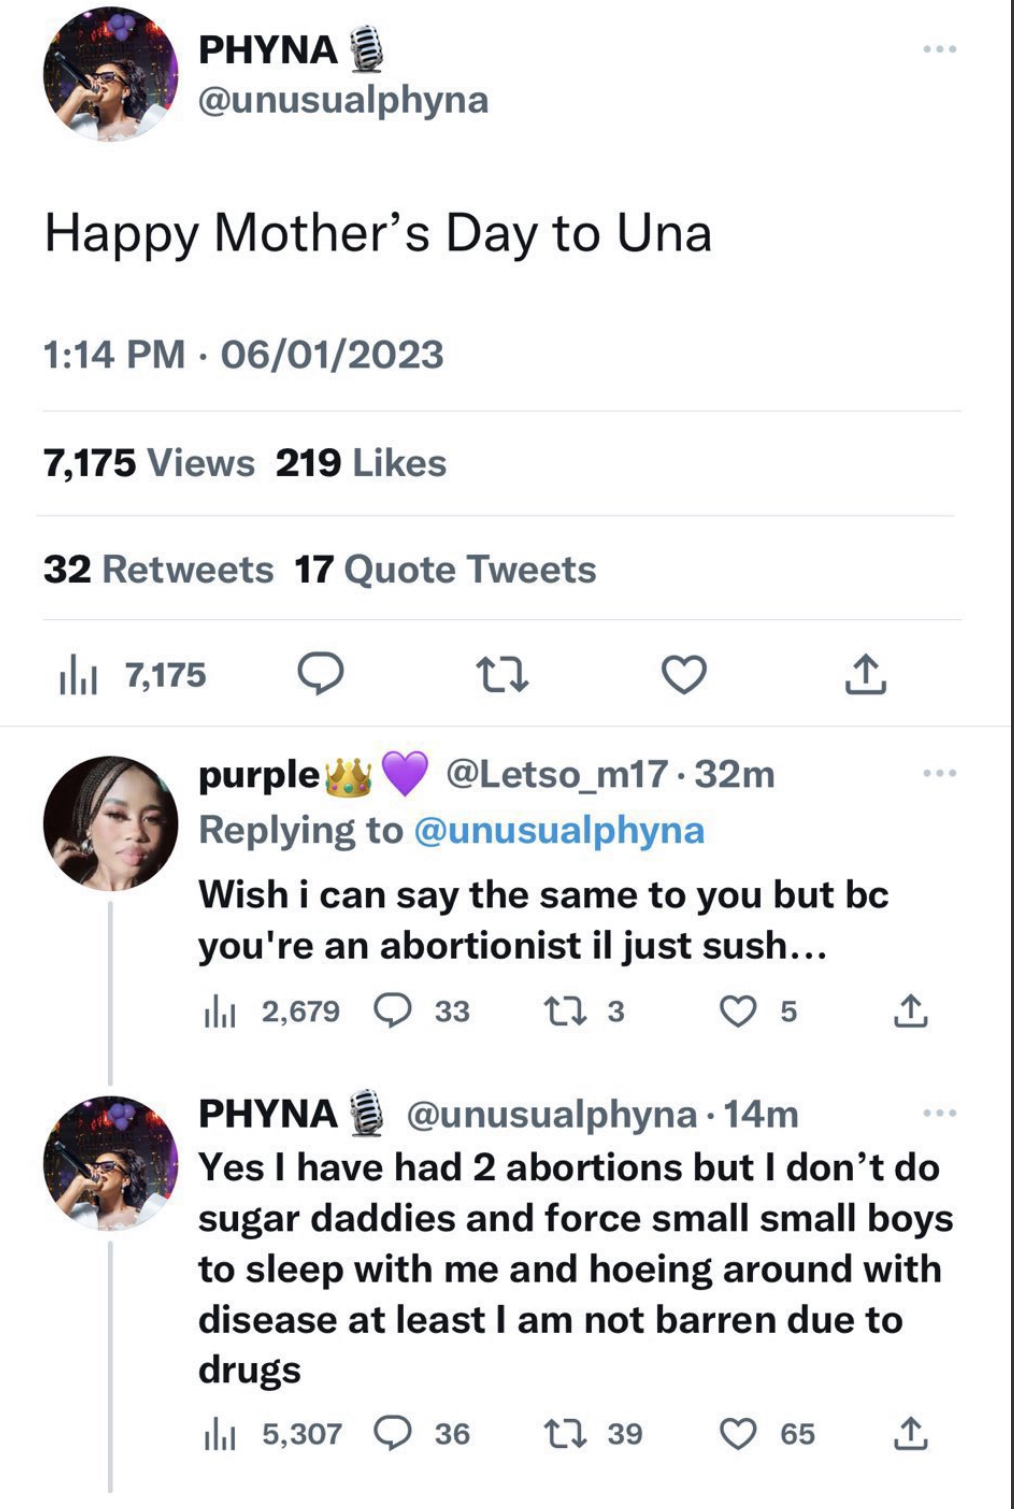The image size is (1014, 1509).
Task: View the 219 Likes list
Action: pyautogui.click(x=361, y=463)
